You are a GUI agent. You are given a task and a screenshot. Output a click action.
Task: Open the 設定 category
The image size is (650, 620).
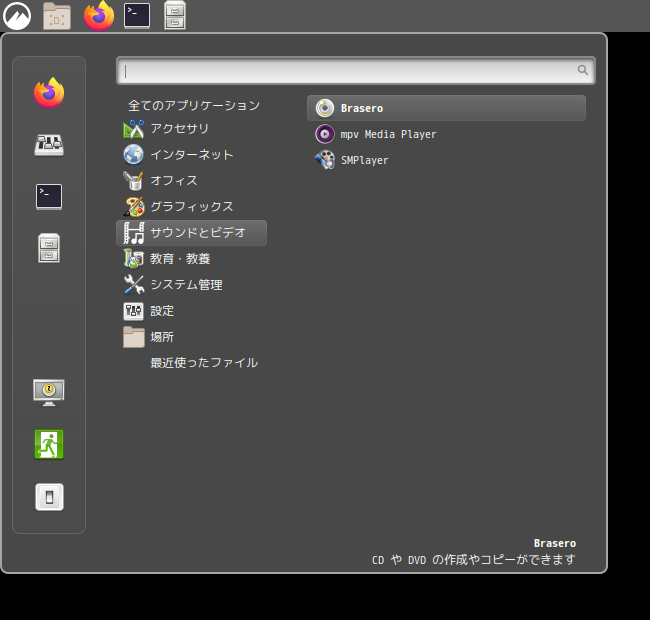point(192,311)
